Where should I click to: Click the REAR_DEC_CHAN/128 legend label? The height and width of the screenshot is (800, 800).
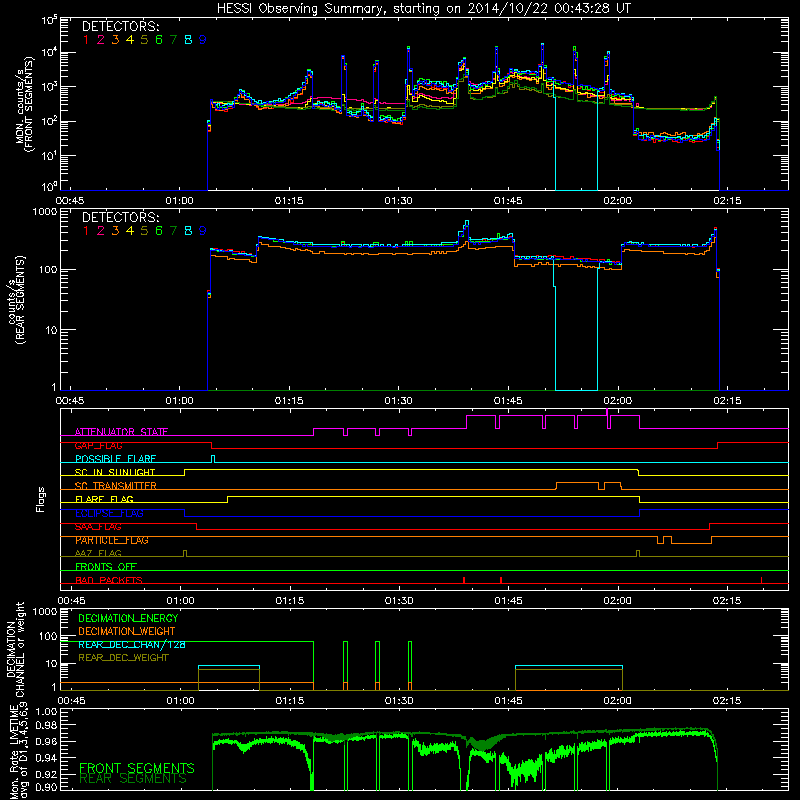pos(132,645)
